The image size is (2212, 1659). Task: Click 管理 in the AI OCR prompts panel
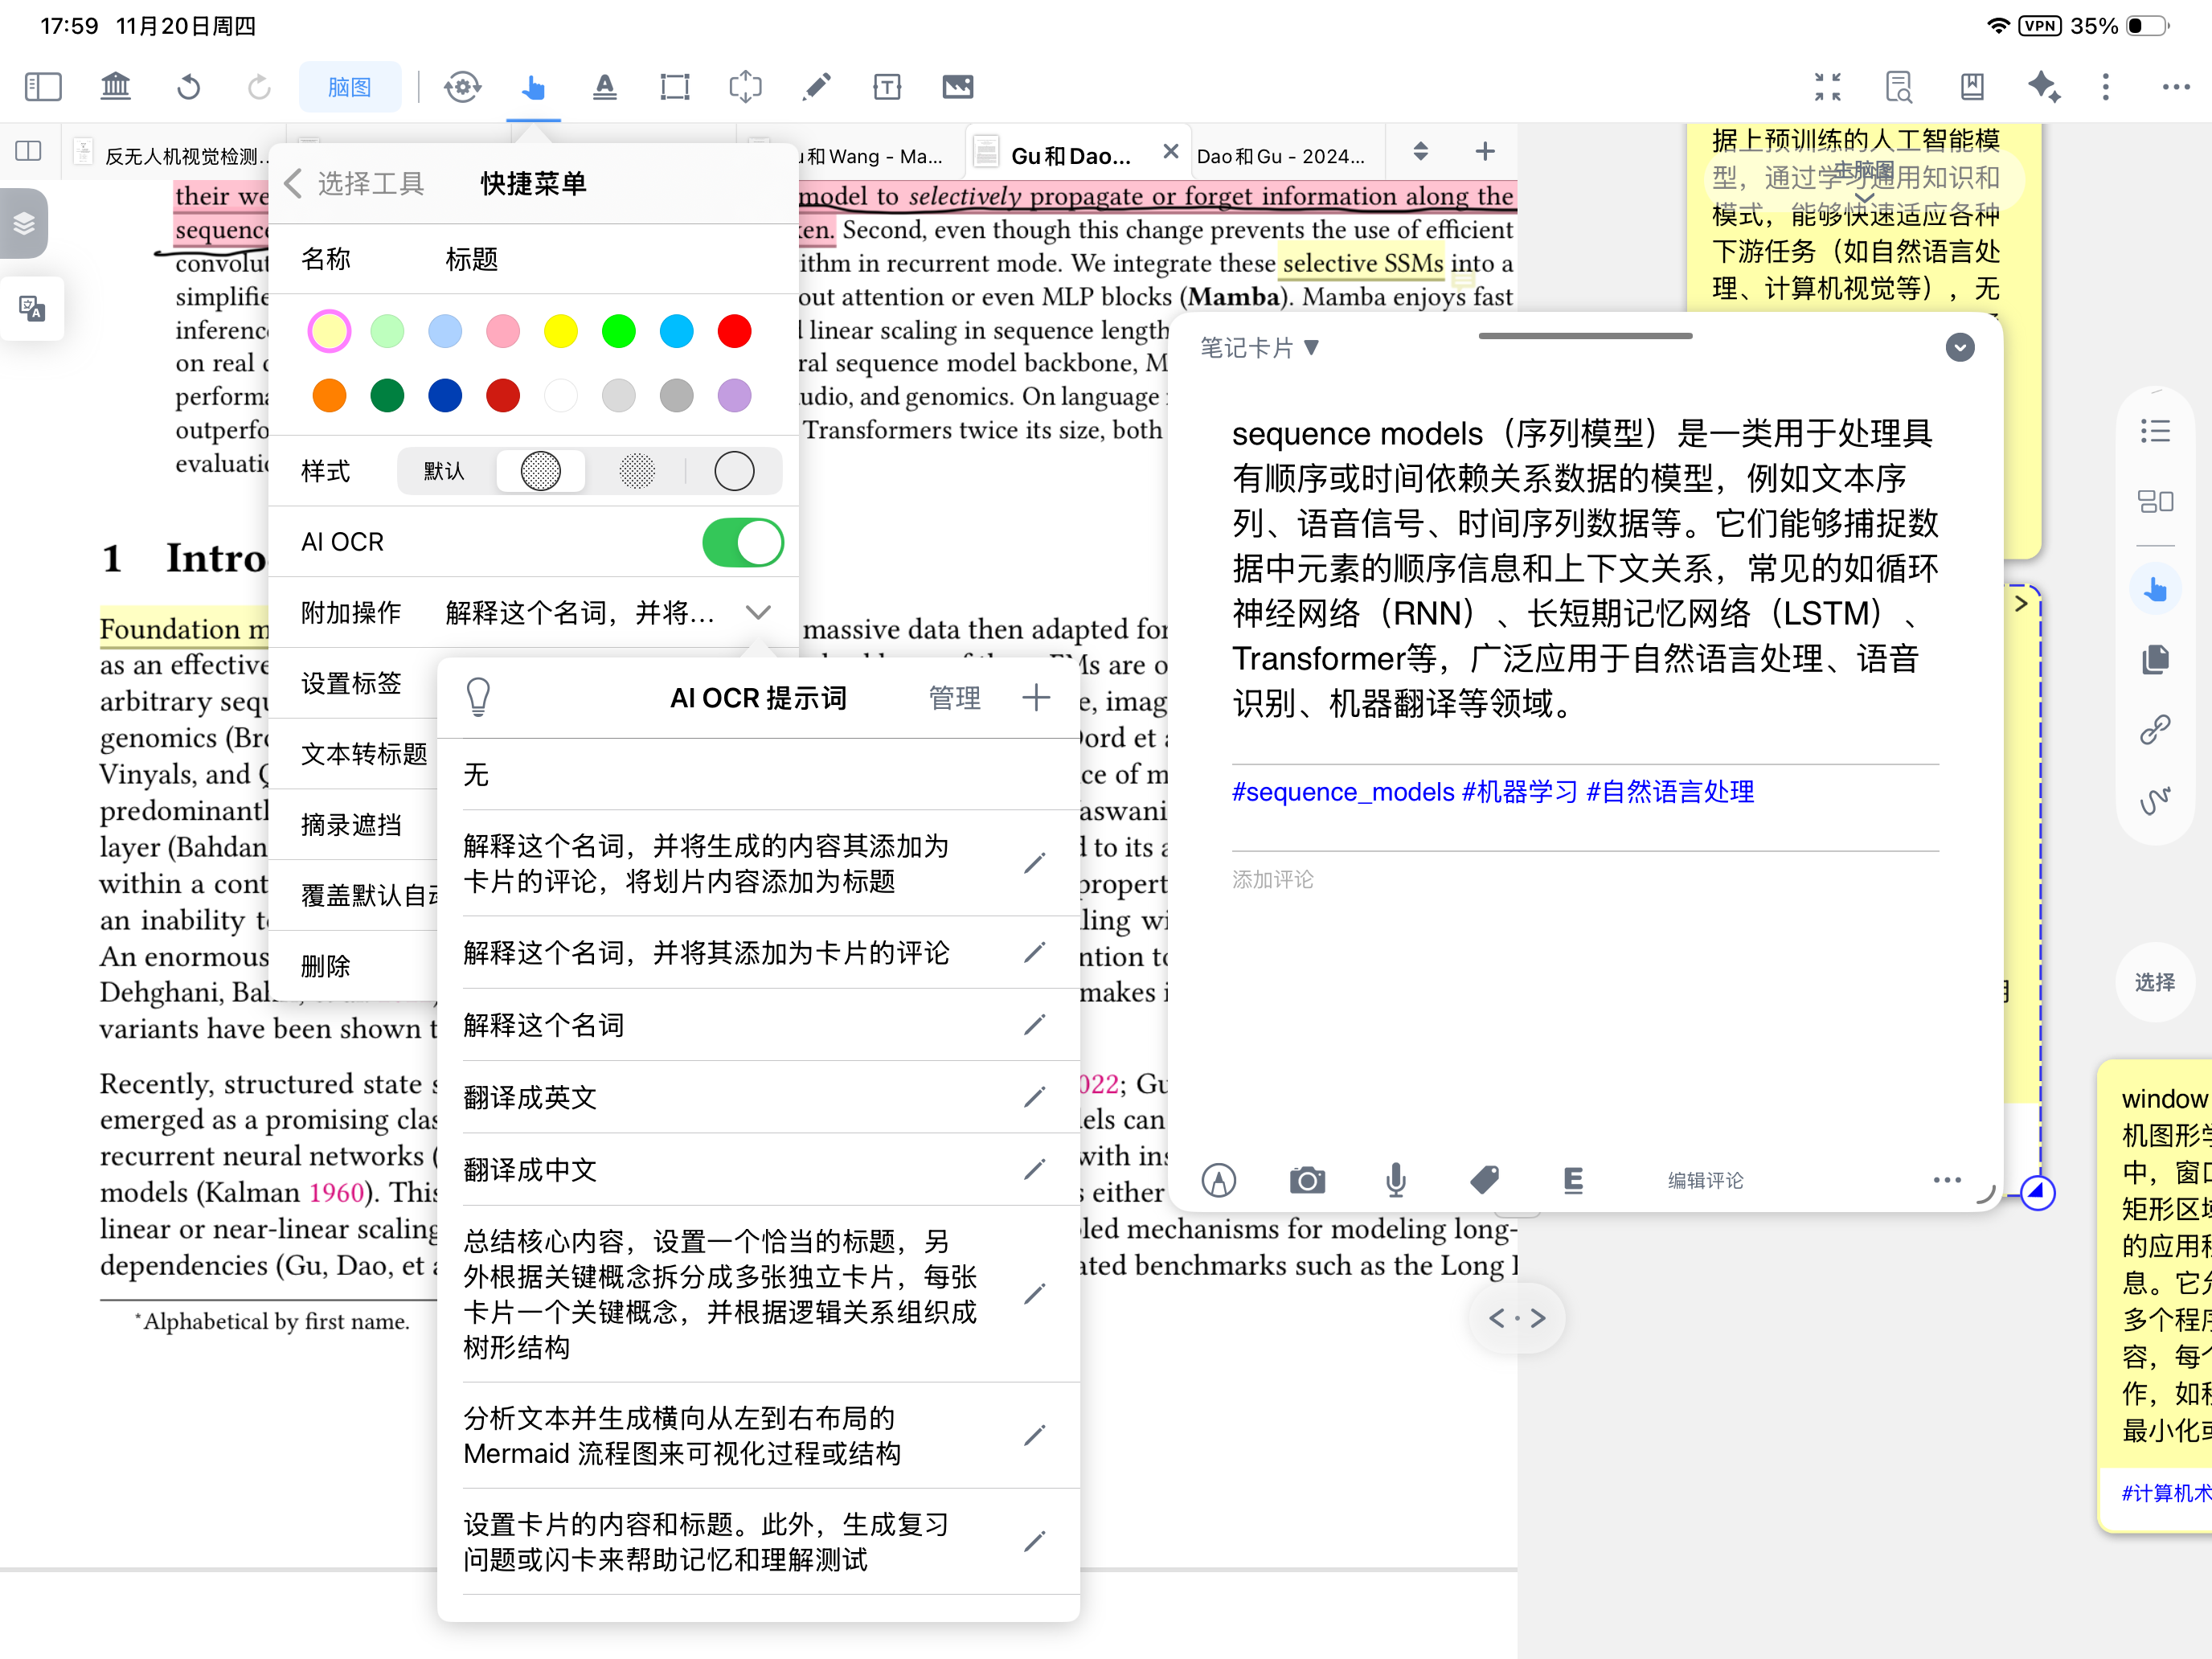pos(954,698)
